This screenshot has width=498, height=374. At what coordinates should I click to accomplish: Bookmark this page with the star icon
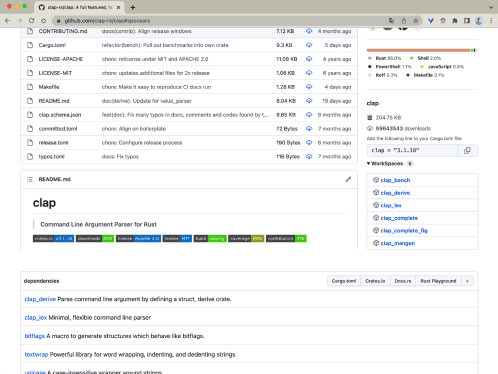(x=416, y=21)
